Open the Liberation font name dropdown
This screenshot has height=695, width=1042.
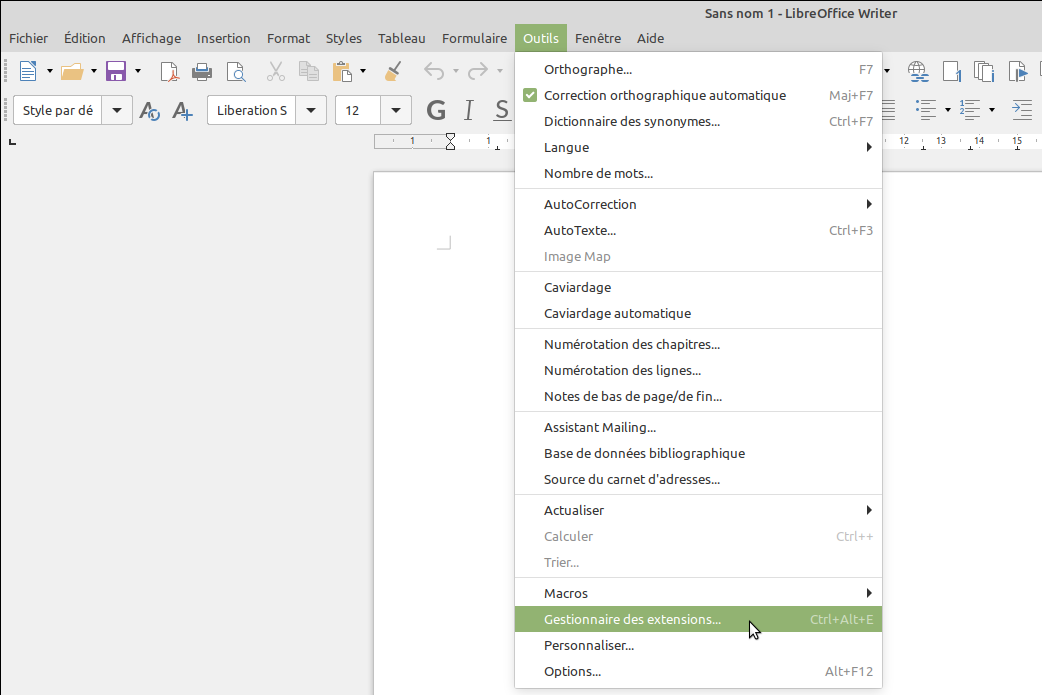pyautogui.click(x=311, y=110)
